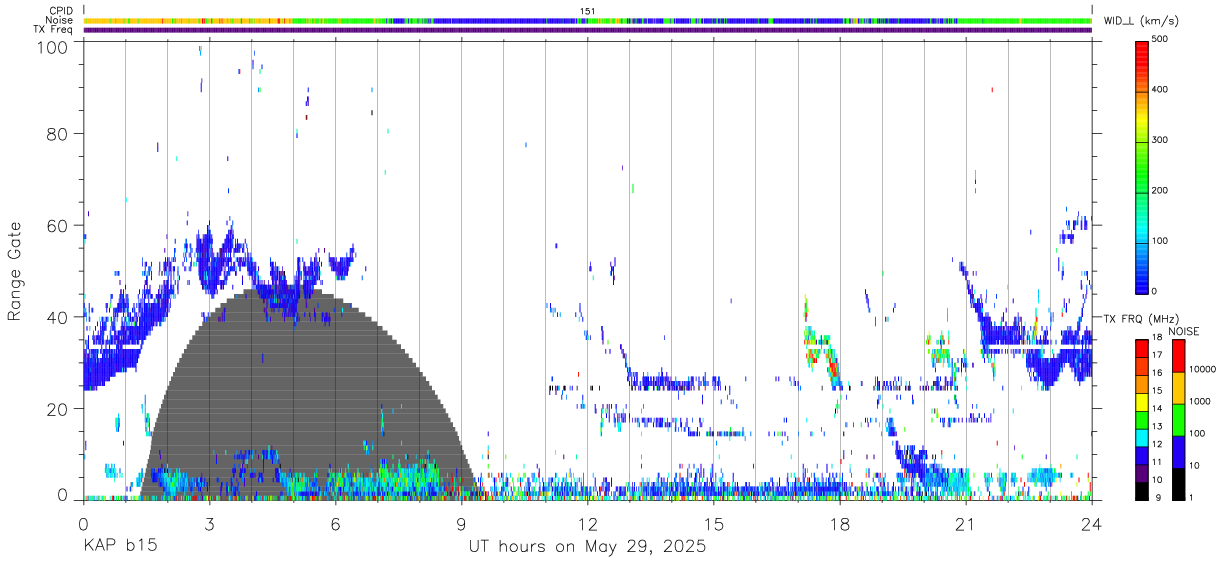This screenshot has width=1228, height=567.
Task: Click the TX FRQ legend tick 9
Action: pyautogui.click(x=1157, y=498)
